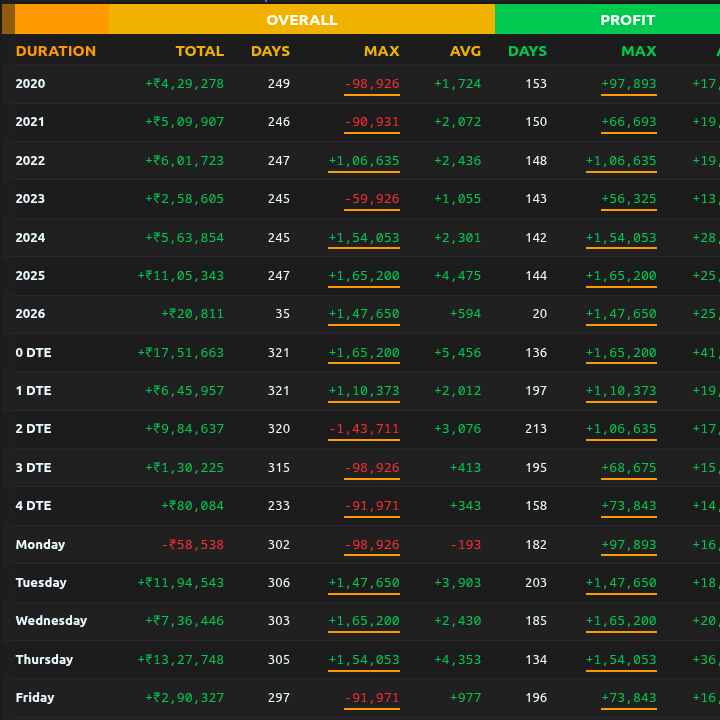Click the DAYS header under PROFIT

527,51
